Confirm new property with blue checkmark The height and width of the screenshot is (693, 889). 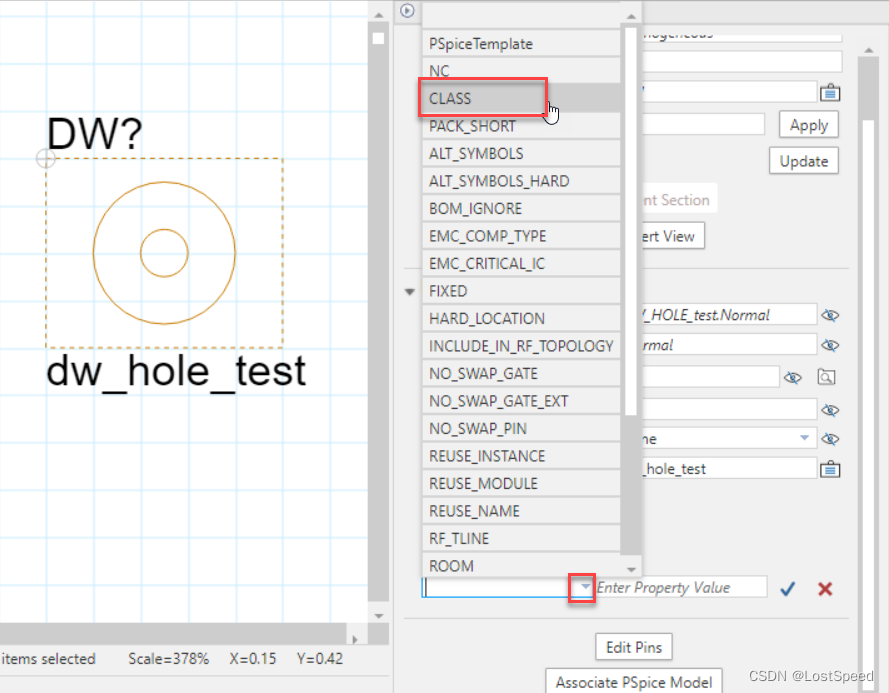(788, 588)
